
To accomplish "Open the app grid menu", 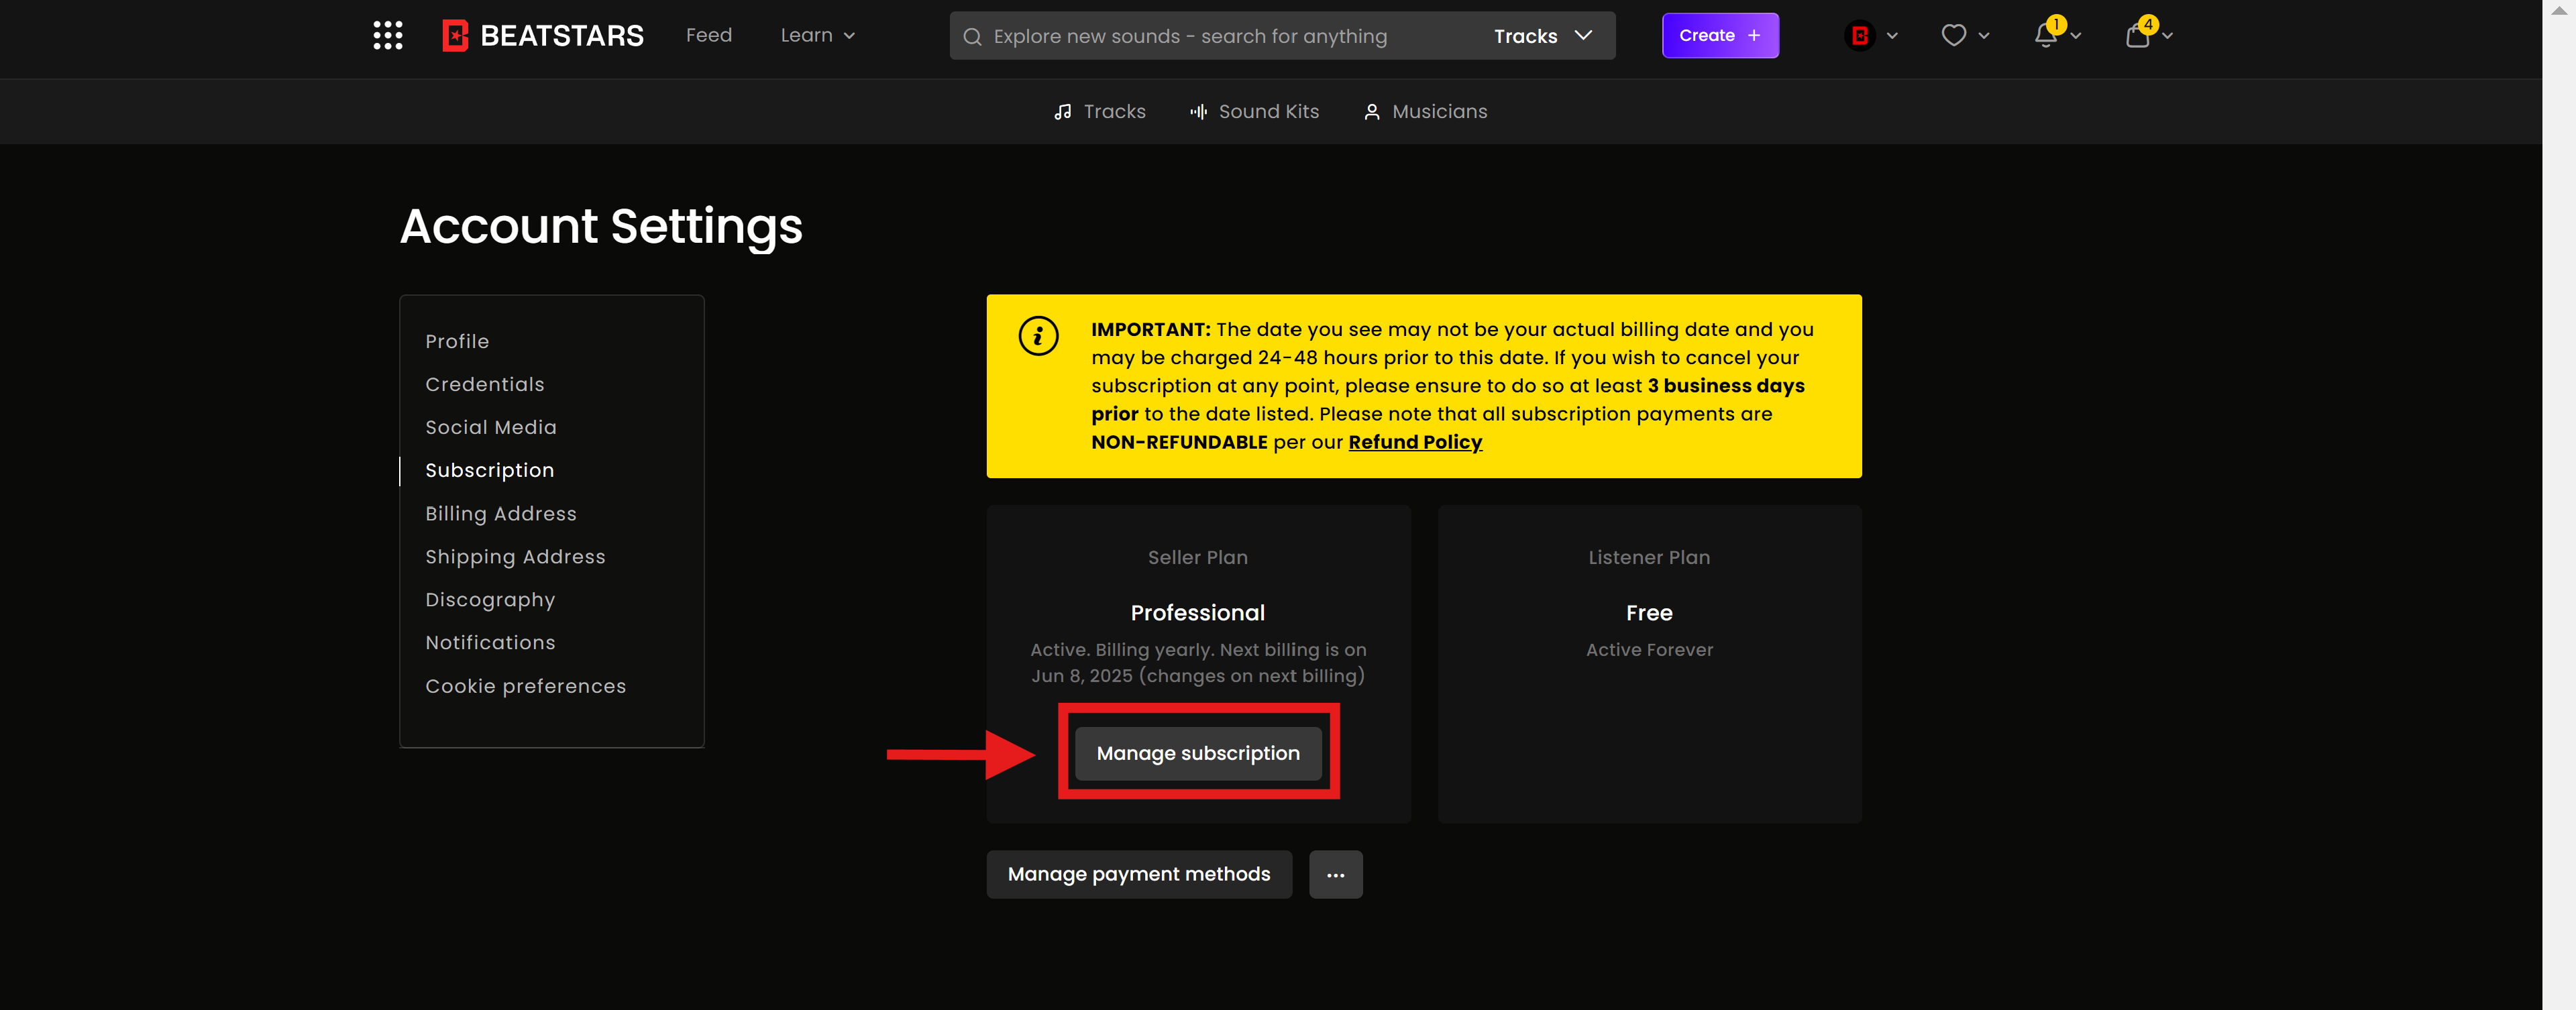I will pos(387,35).
